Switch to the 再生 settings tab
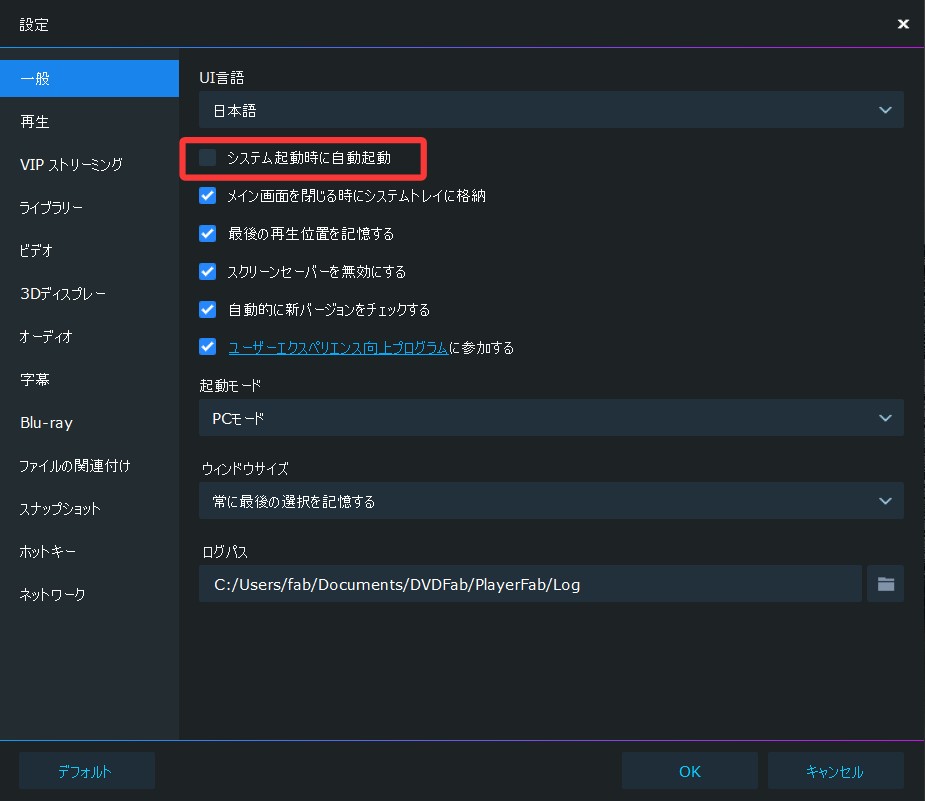This screenshot has width=925, height=801. point(35,122)
